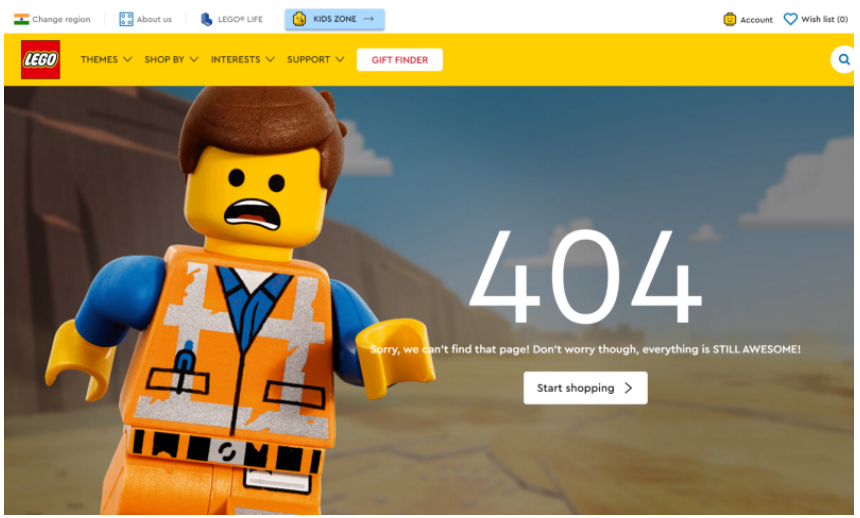
Task: Click the About us icon
Action: 126,19
